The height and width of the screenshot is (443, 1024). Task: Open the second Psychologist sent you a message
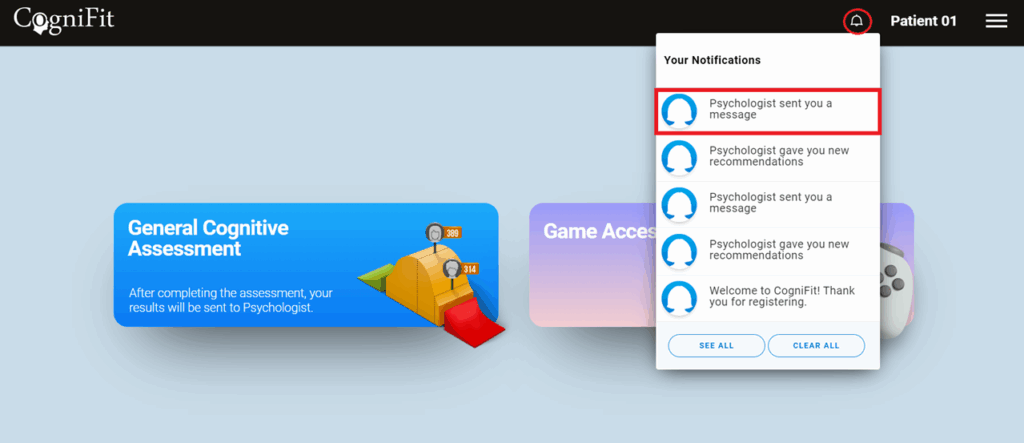click(x=768, y=205)
